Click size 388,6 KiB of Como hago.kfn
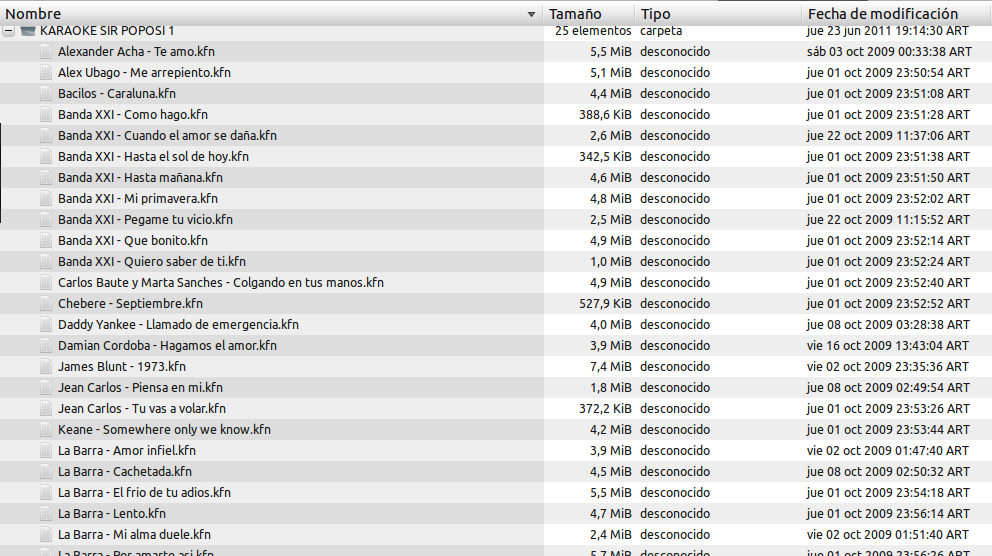 605,114
